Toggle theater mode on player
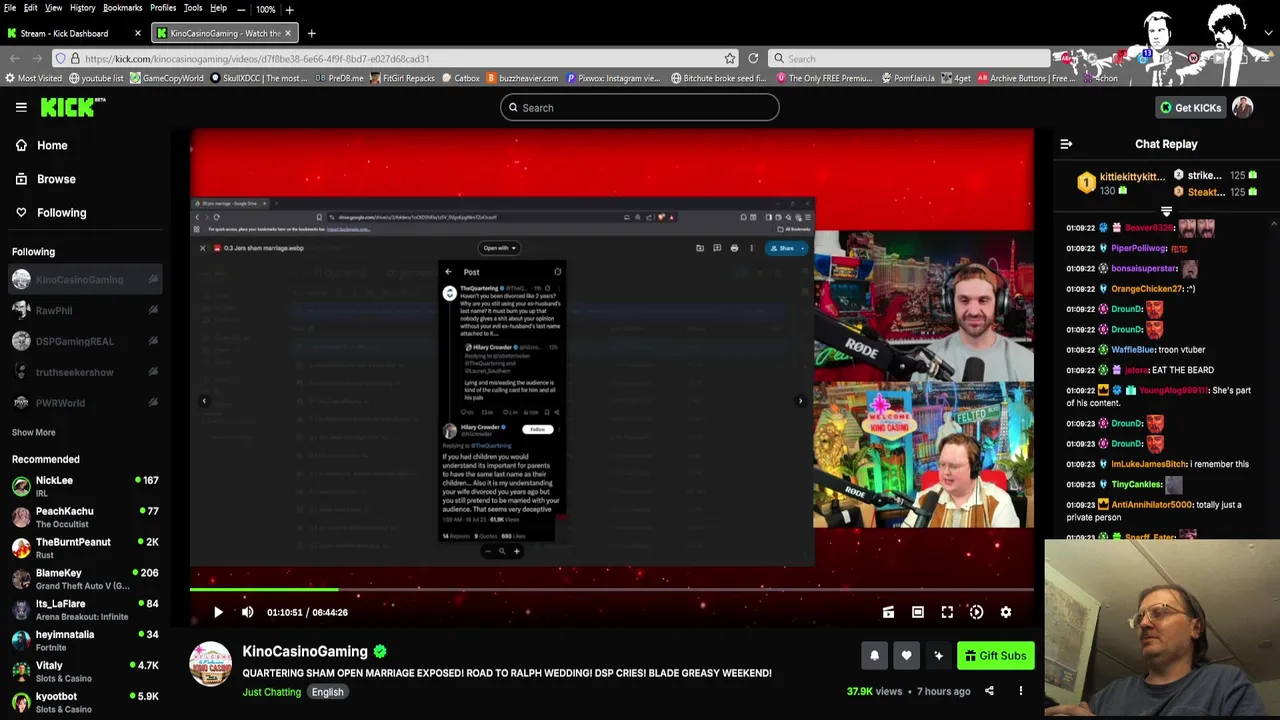 (918, 612)
